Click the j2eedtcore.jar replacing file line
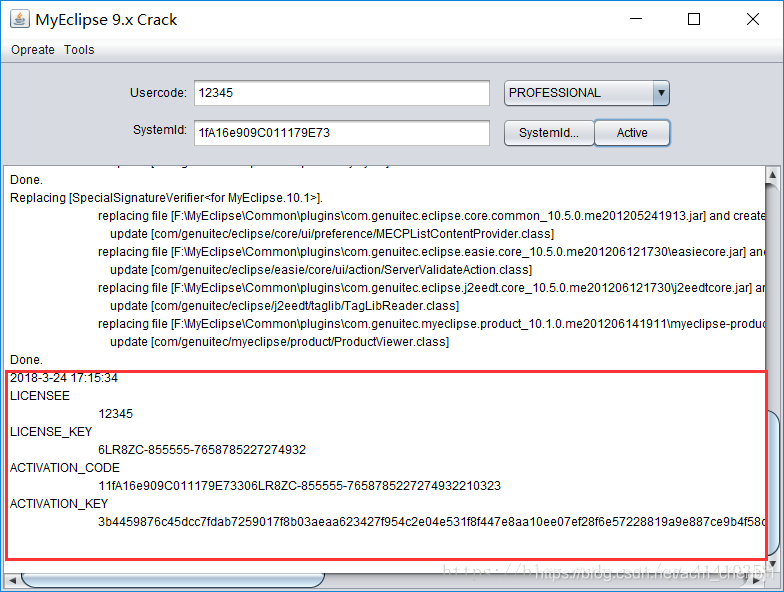This screenshot has width=784, height=592. [x=432, y=288]
